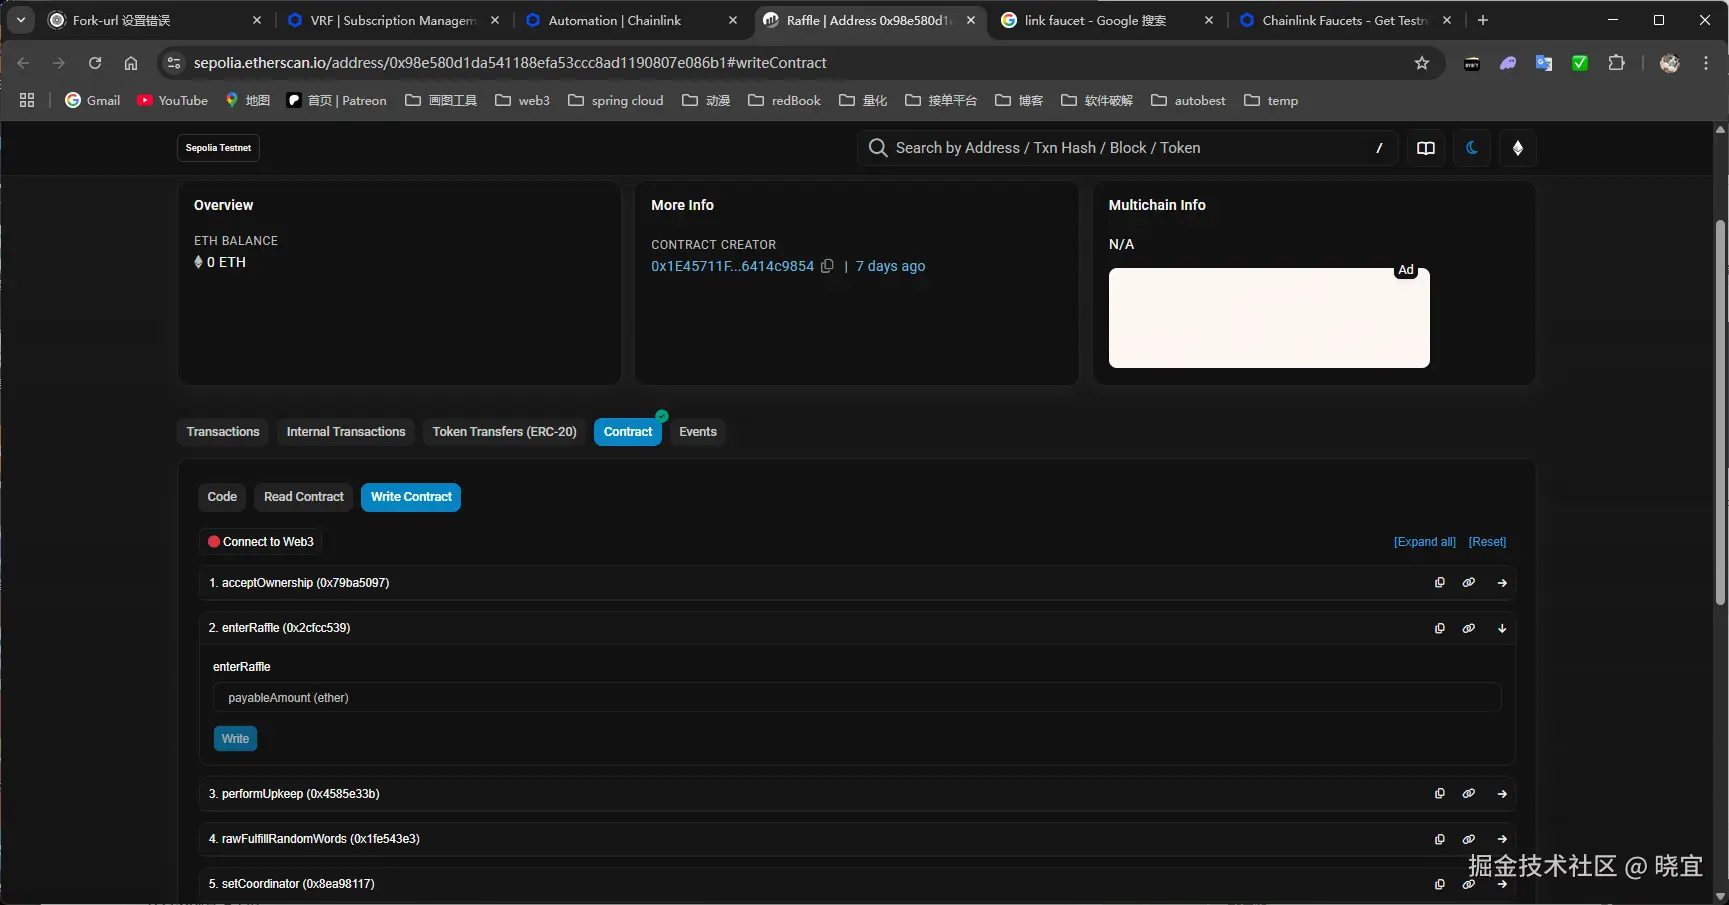Image resolution: width=1729 pixels, height=905 pixels.
Task: Focus the Etherscan search box
Action: 1127,148
